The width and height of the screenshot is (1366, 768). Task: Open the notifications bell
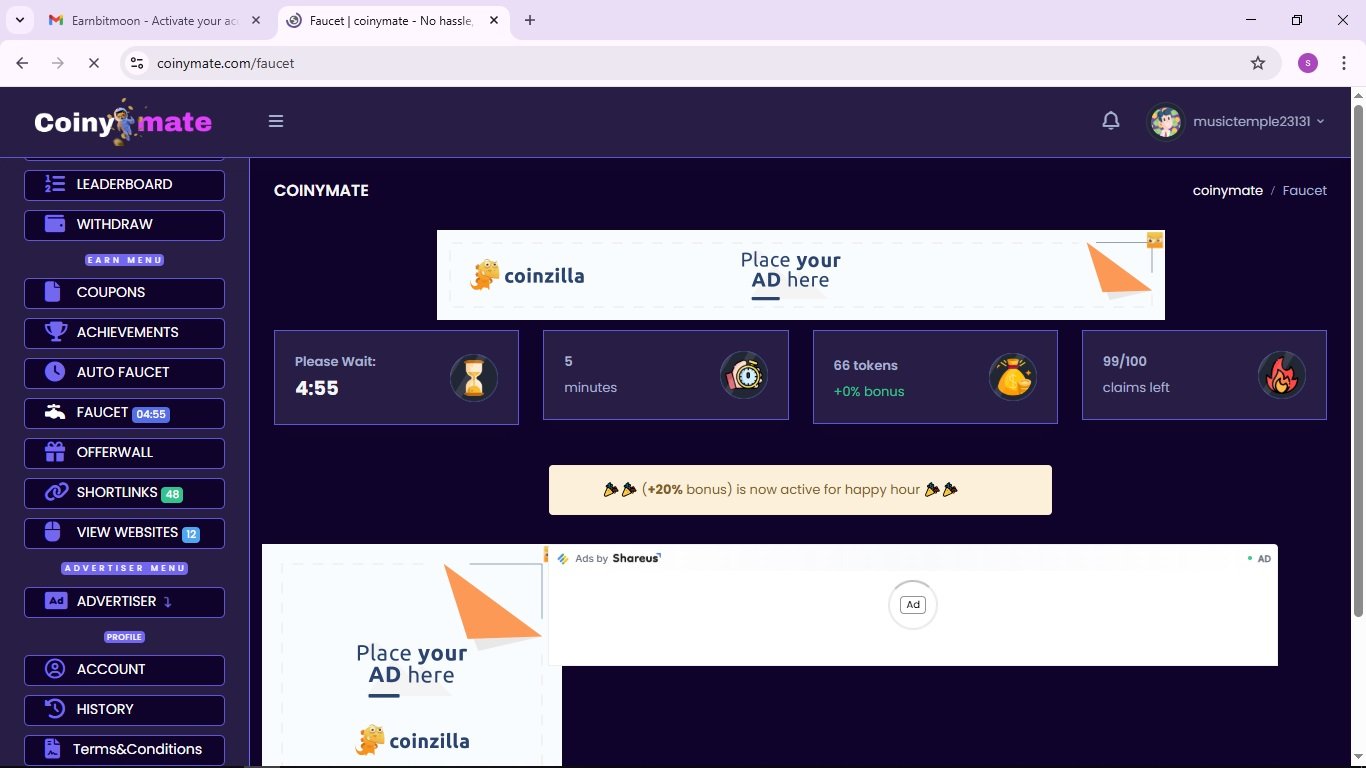[x=1111, y=121]
